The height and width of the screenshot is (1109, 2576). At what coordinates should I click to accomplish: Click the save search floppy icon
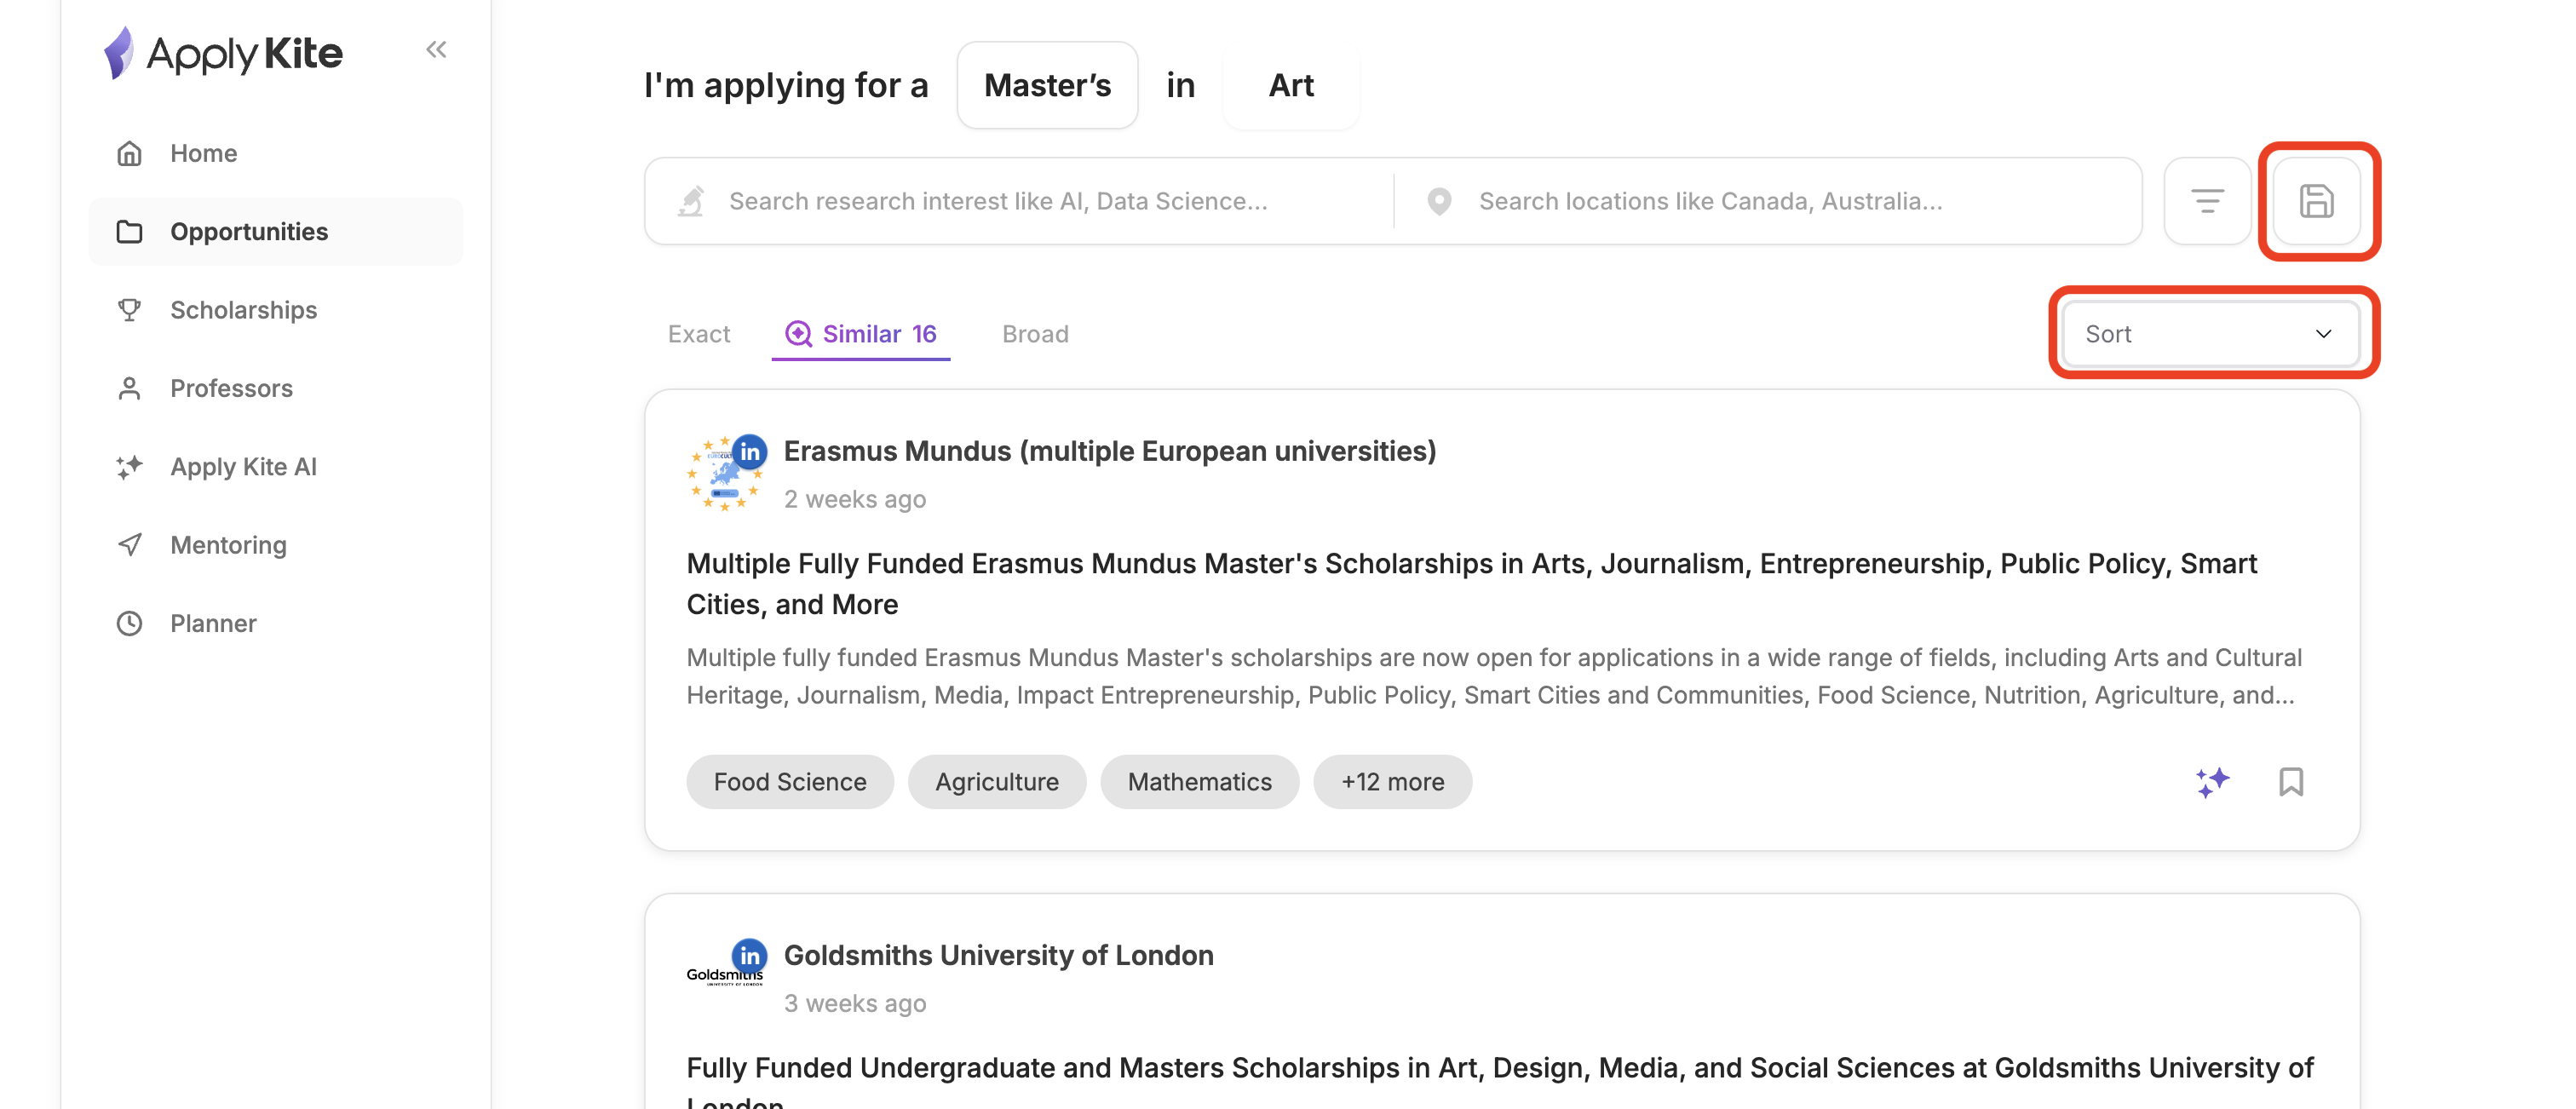tap(2316, 201)
